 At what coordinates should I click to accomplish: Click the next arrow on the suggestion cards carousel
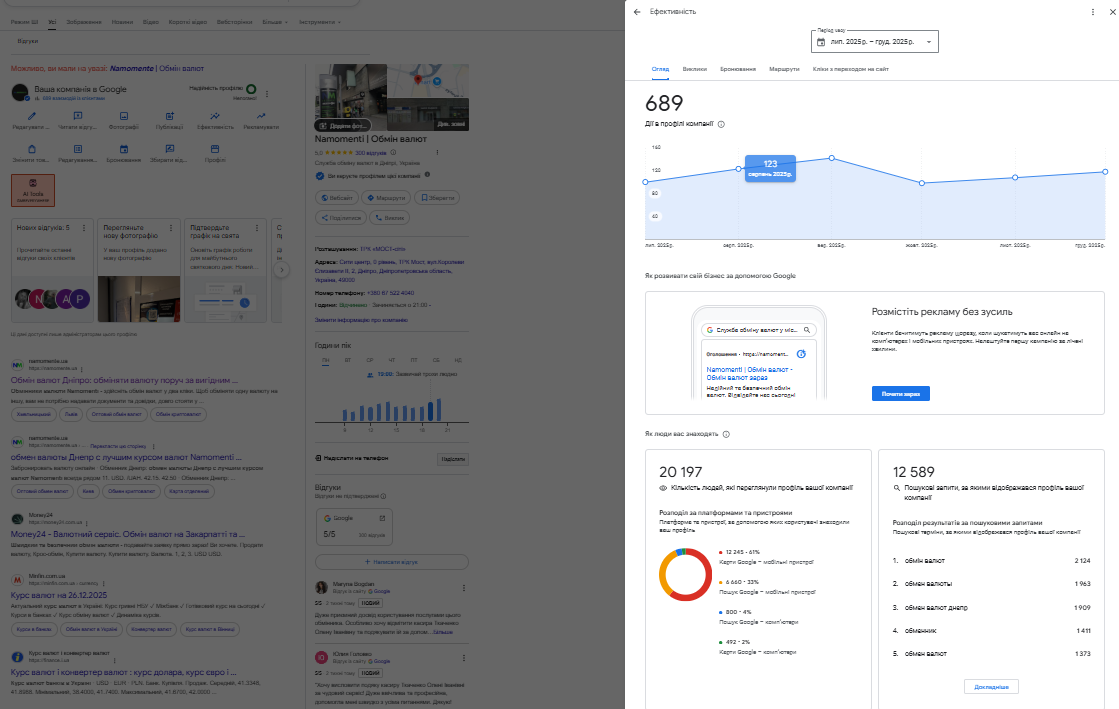pyautogui.click(x=282, y=269)
